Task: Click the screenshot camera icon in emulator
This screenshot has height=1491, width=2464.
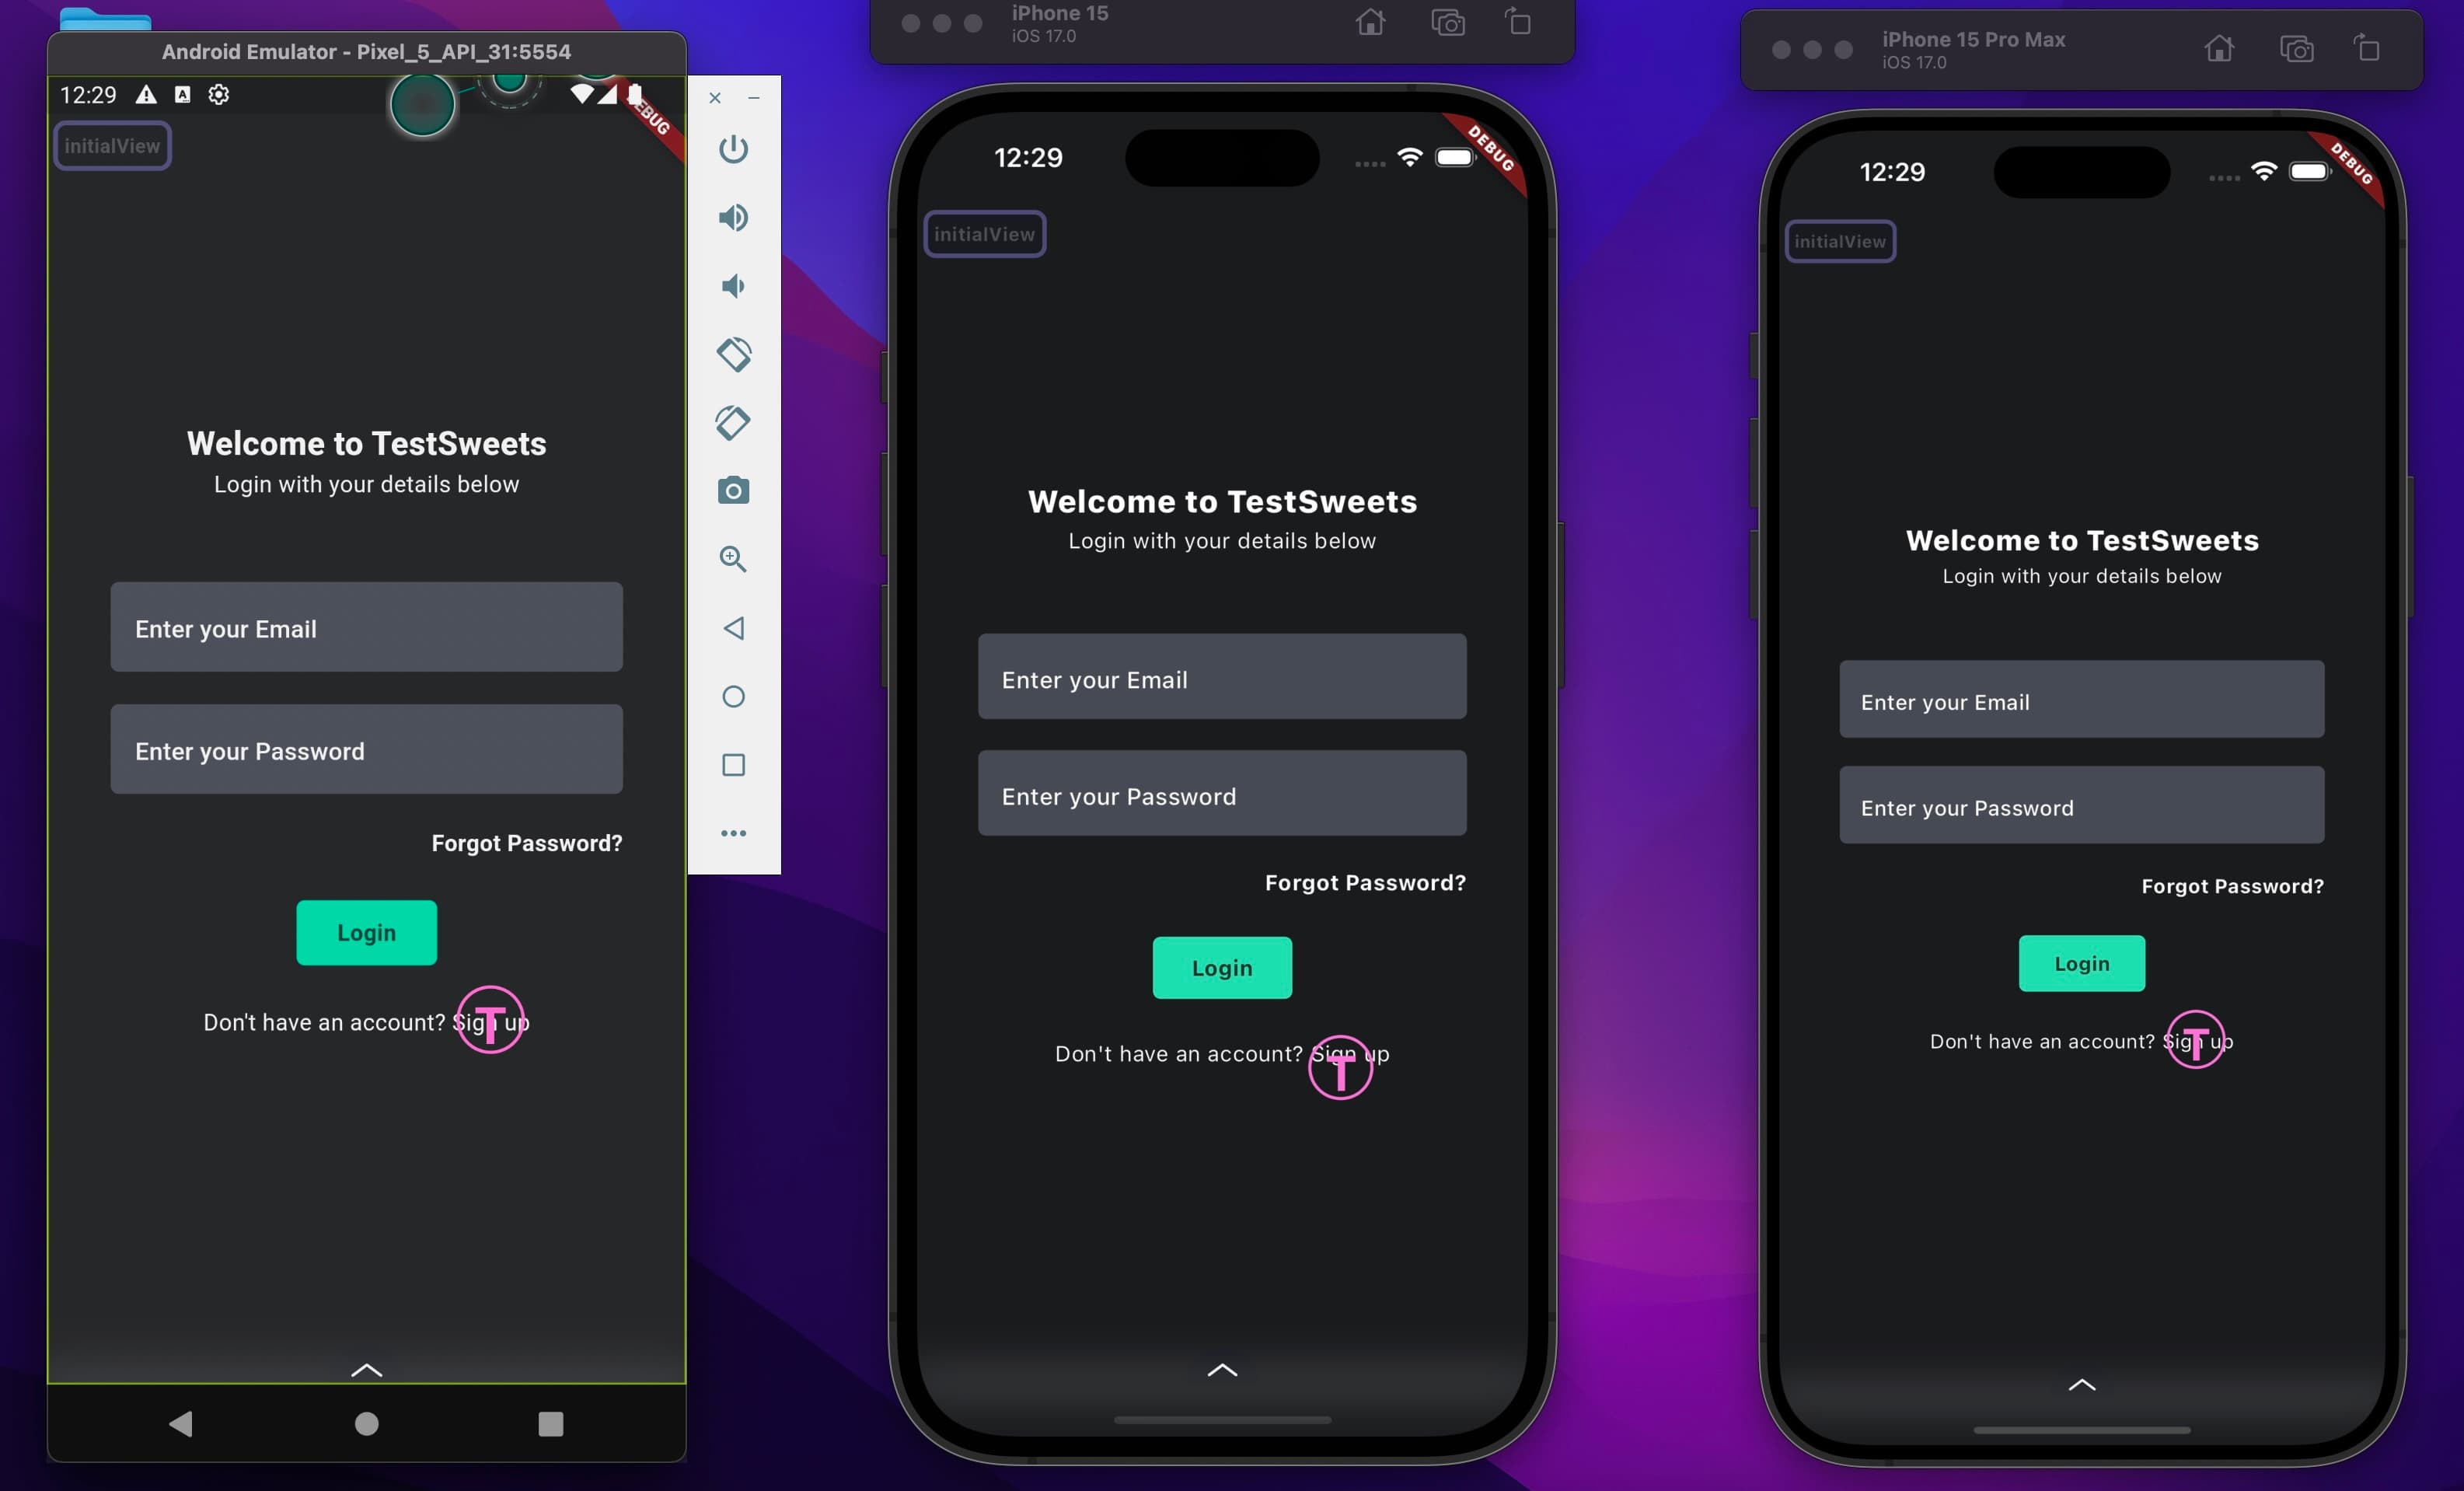Action: (731, 490)
